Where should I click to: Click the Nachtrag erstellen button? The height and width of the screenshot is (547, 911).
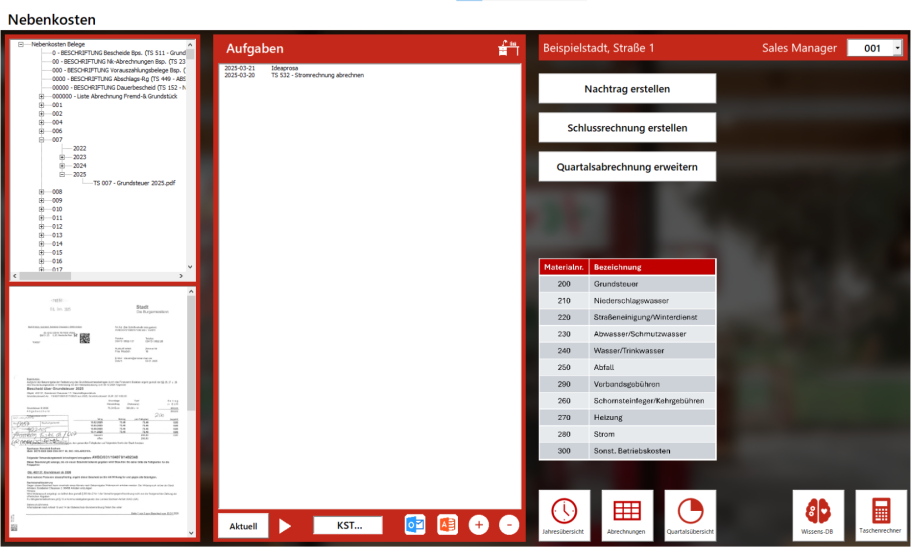(627, 89)
